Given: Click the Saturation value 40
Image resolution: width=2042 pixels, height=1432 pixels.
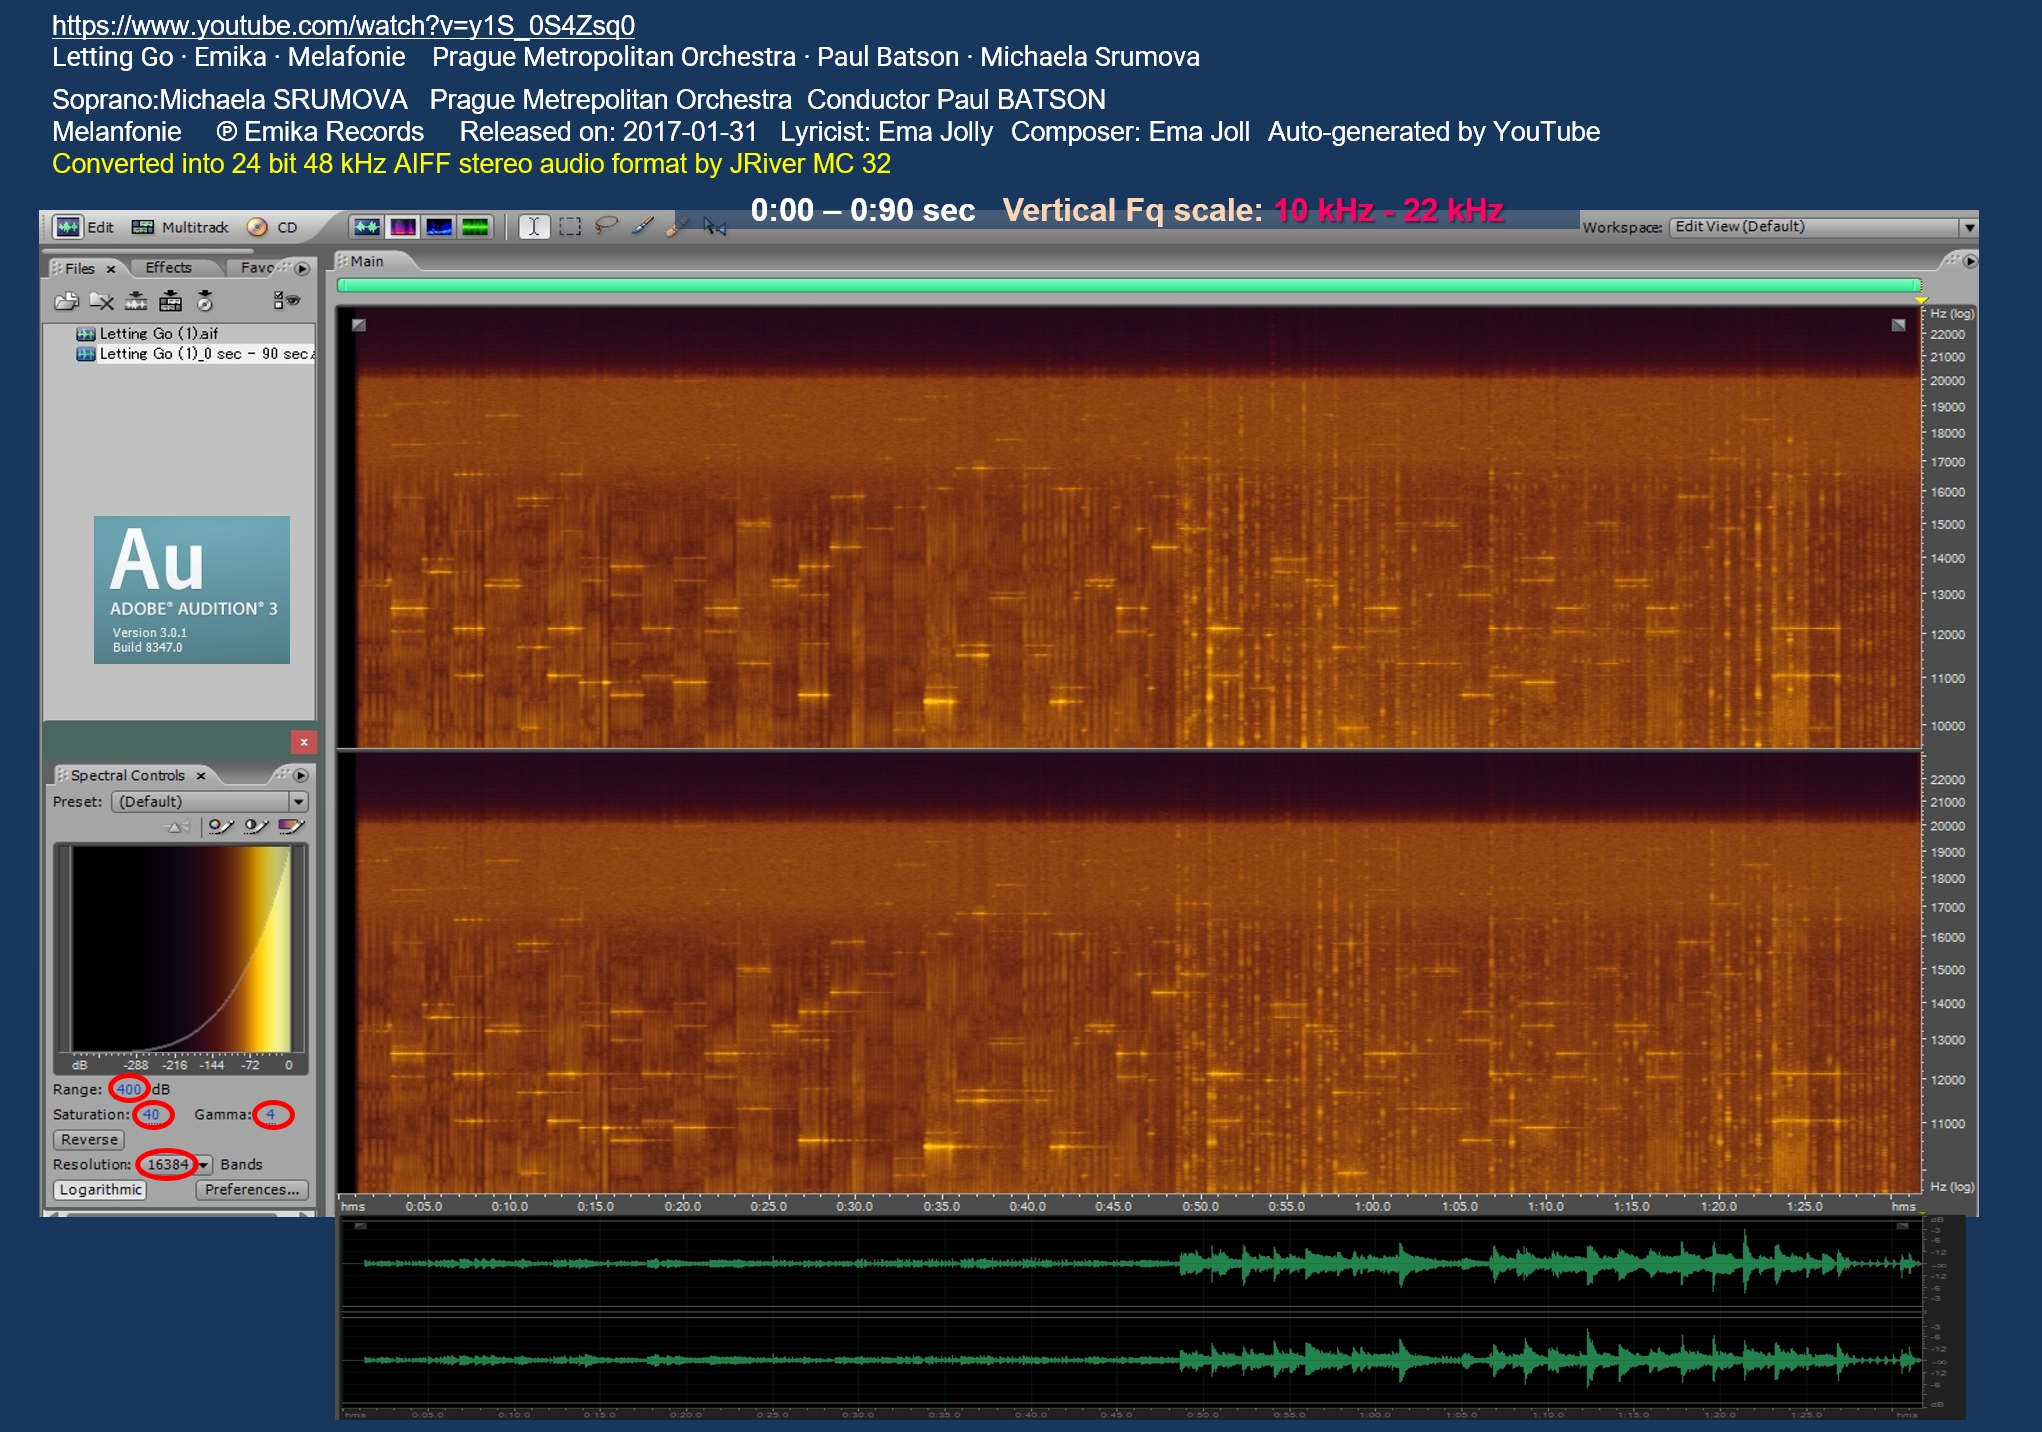Looking at the screenshot, I should tap(151, 1114).
